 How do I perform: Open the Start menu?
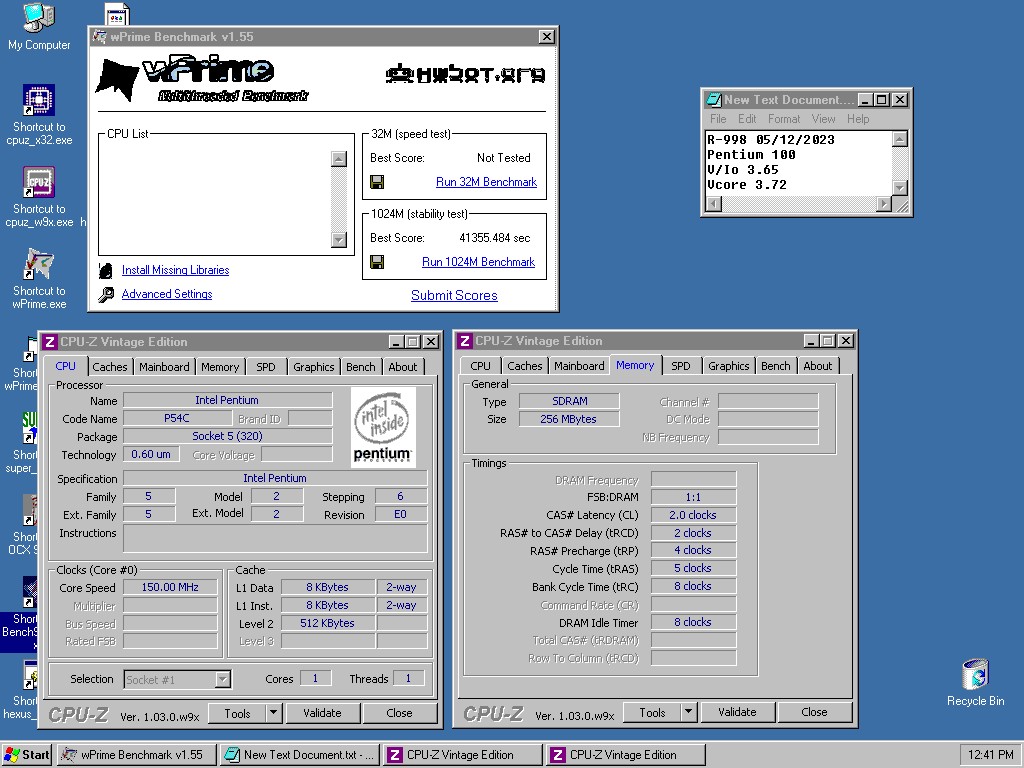[27, 755]
